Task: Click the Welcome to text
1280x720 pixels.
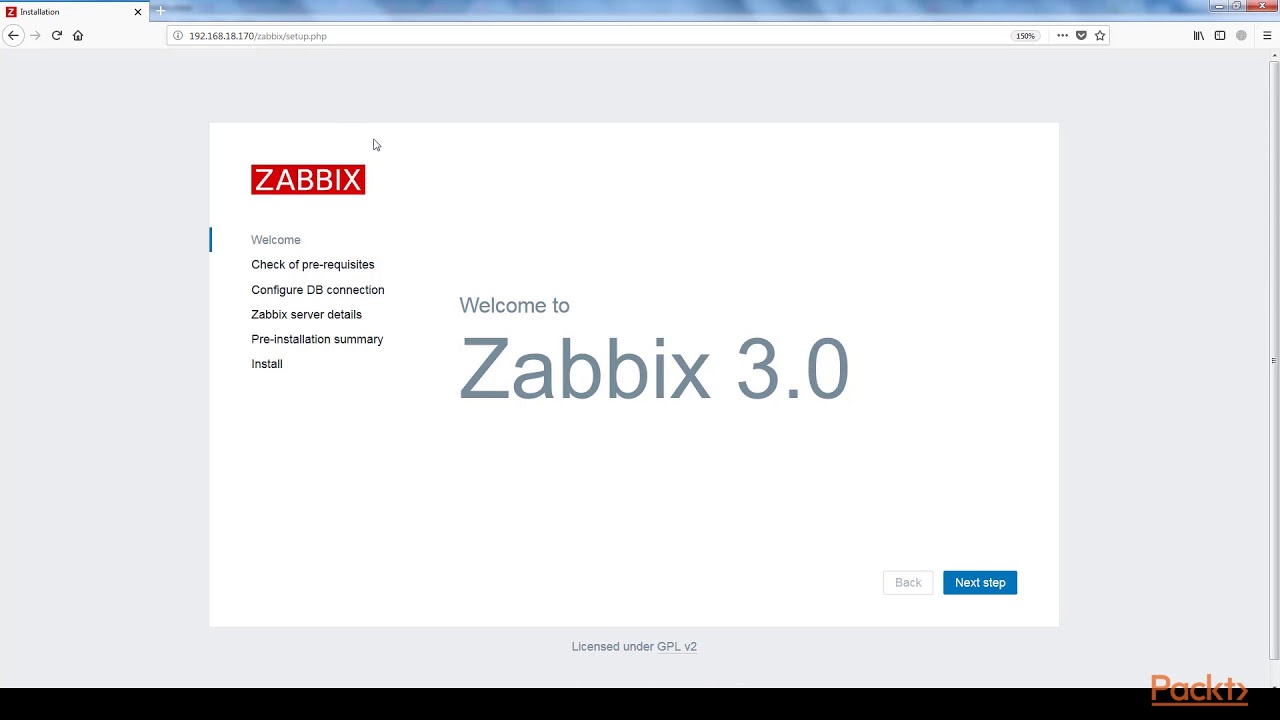Action: (514, 306)
